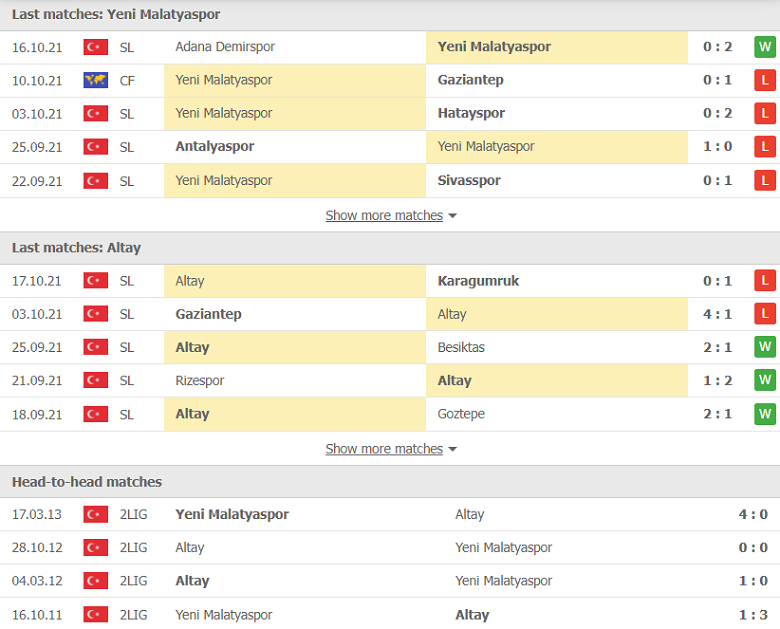Click 2LIG label in 28.10.12 row
Viewport: 780px width, 629px height.
(x=133, y=547)
